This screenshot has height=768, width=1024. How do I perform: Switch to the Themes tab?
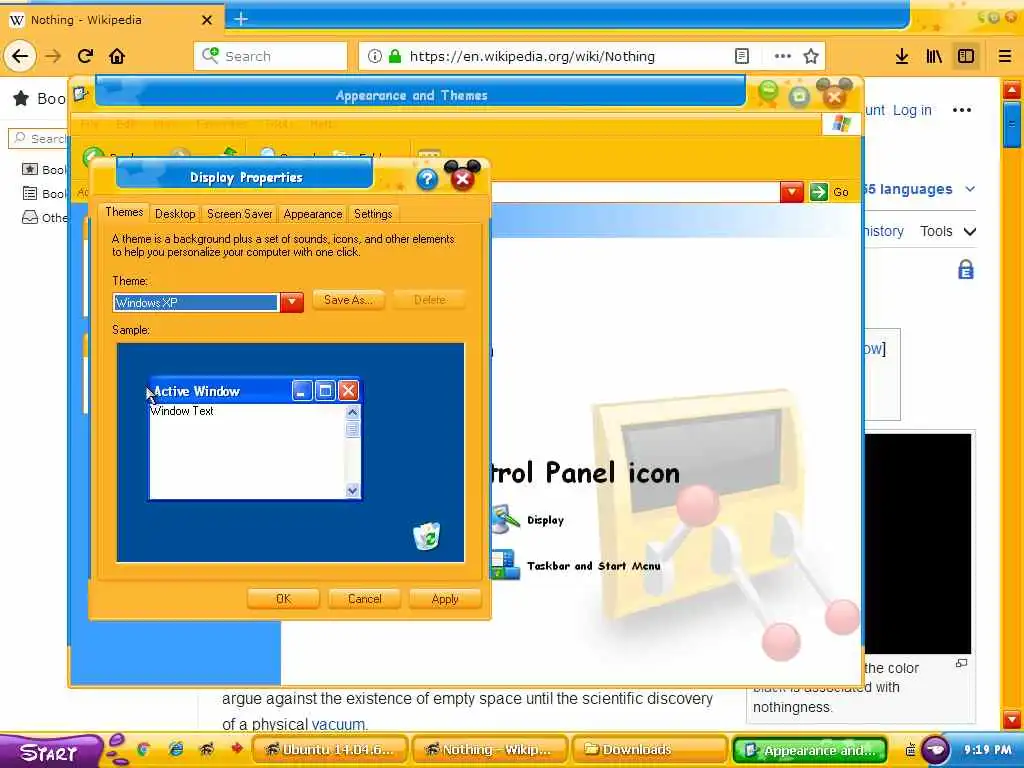[x=124, y=212]
